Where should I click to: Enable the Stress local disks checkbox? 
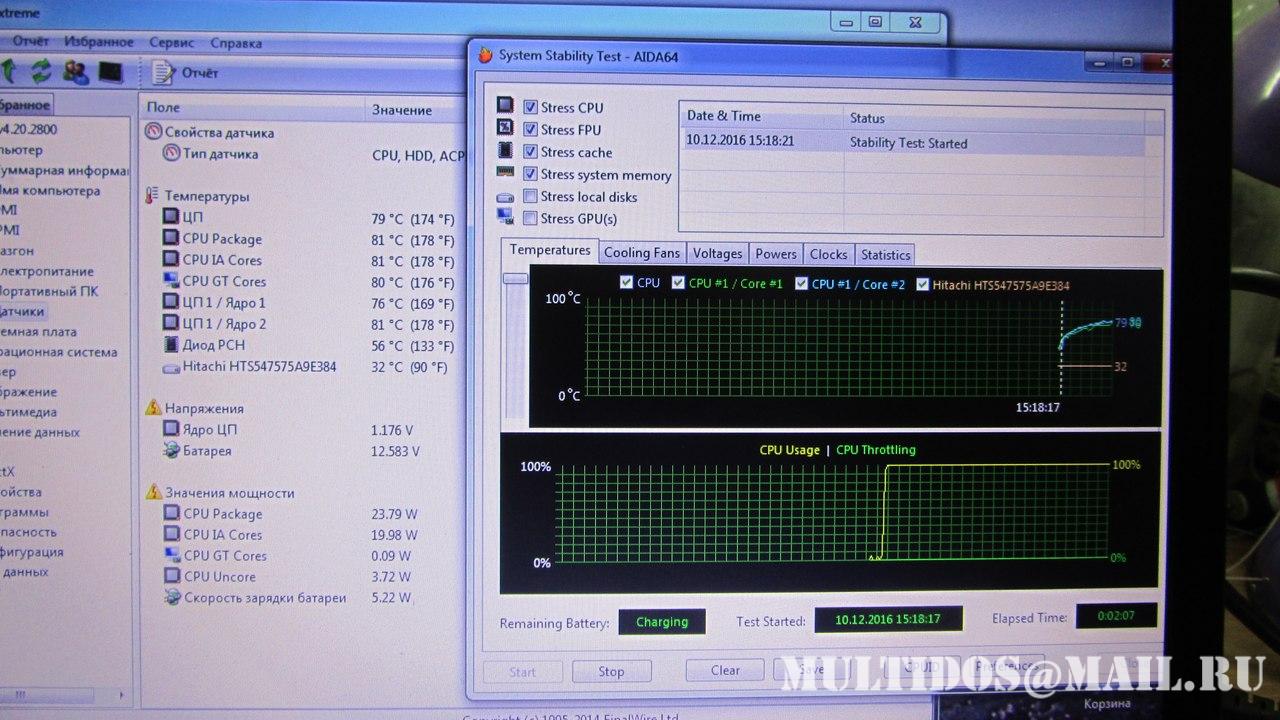tap(530, 197)
